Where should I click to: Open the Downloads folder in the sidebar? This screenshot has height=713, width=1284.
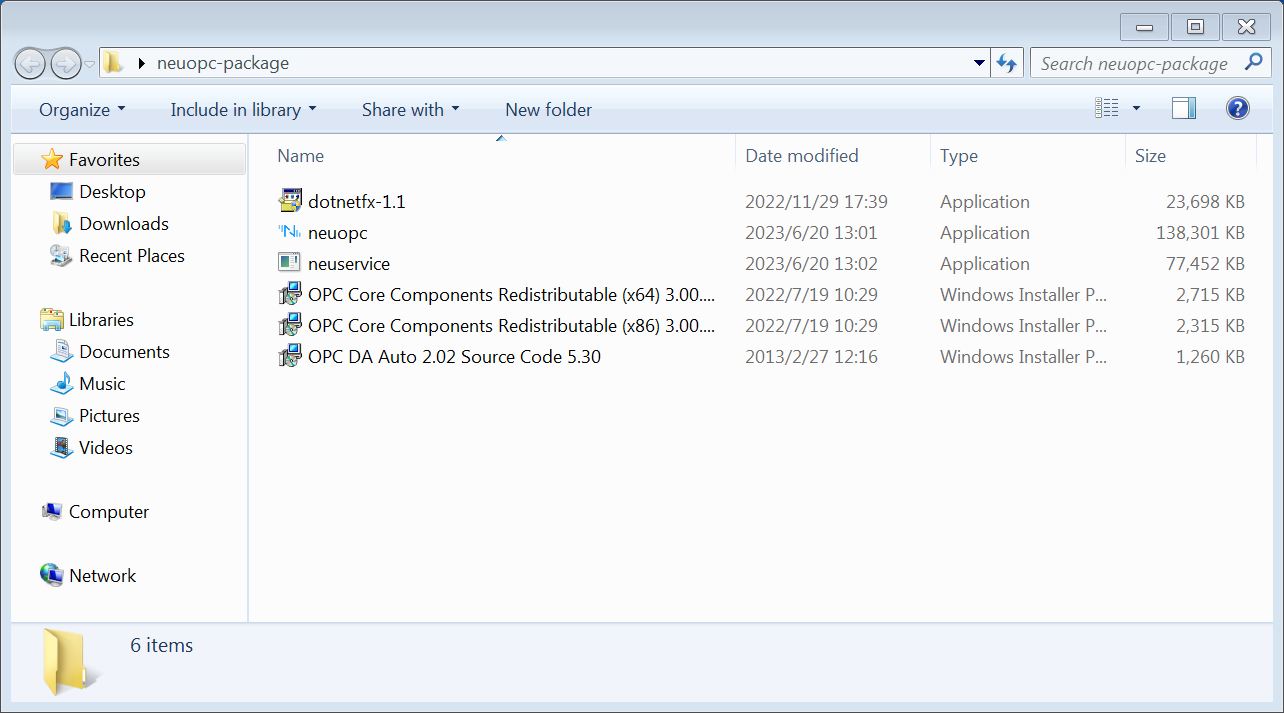coord(124,223)
